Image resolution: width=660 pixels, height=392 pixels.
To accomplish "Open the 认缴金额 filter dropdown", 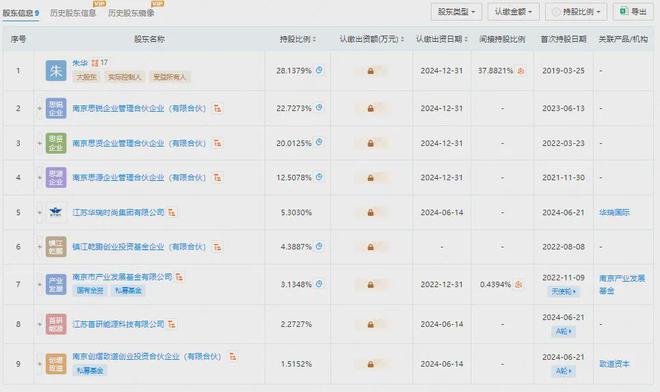I will 513,12.
